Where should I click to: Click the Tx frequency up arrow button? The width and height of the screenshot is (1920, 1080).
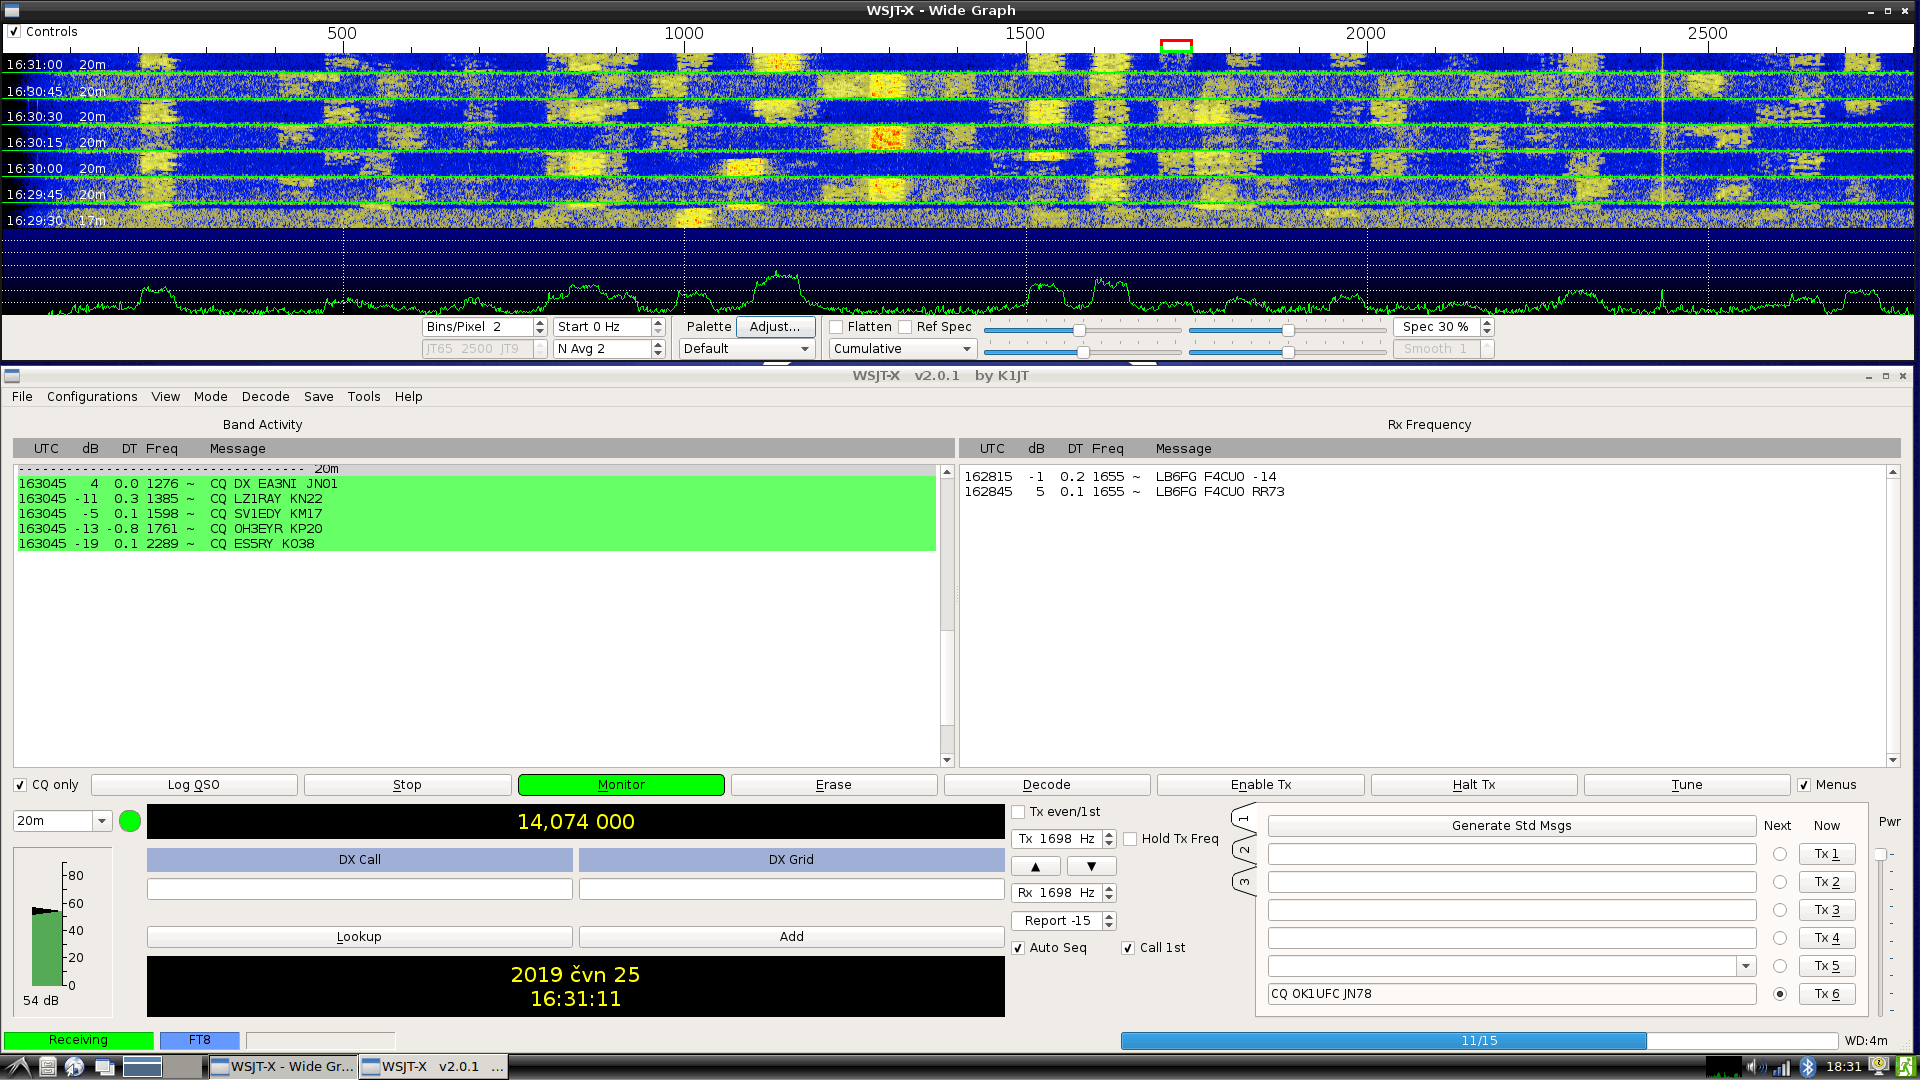coord(1036,867)
